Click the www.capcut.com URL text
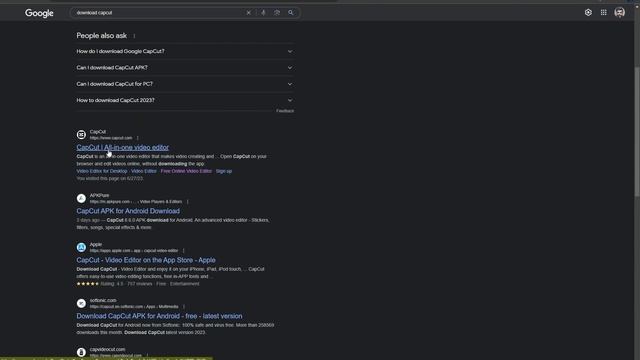This screenshot has width=640, height=360. click(111, 138)
